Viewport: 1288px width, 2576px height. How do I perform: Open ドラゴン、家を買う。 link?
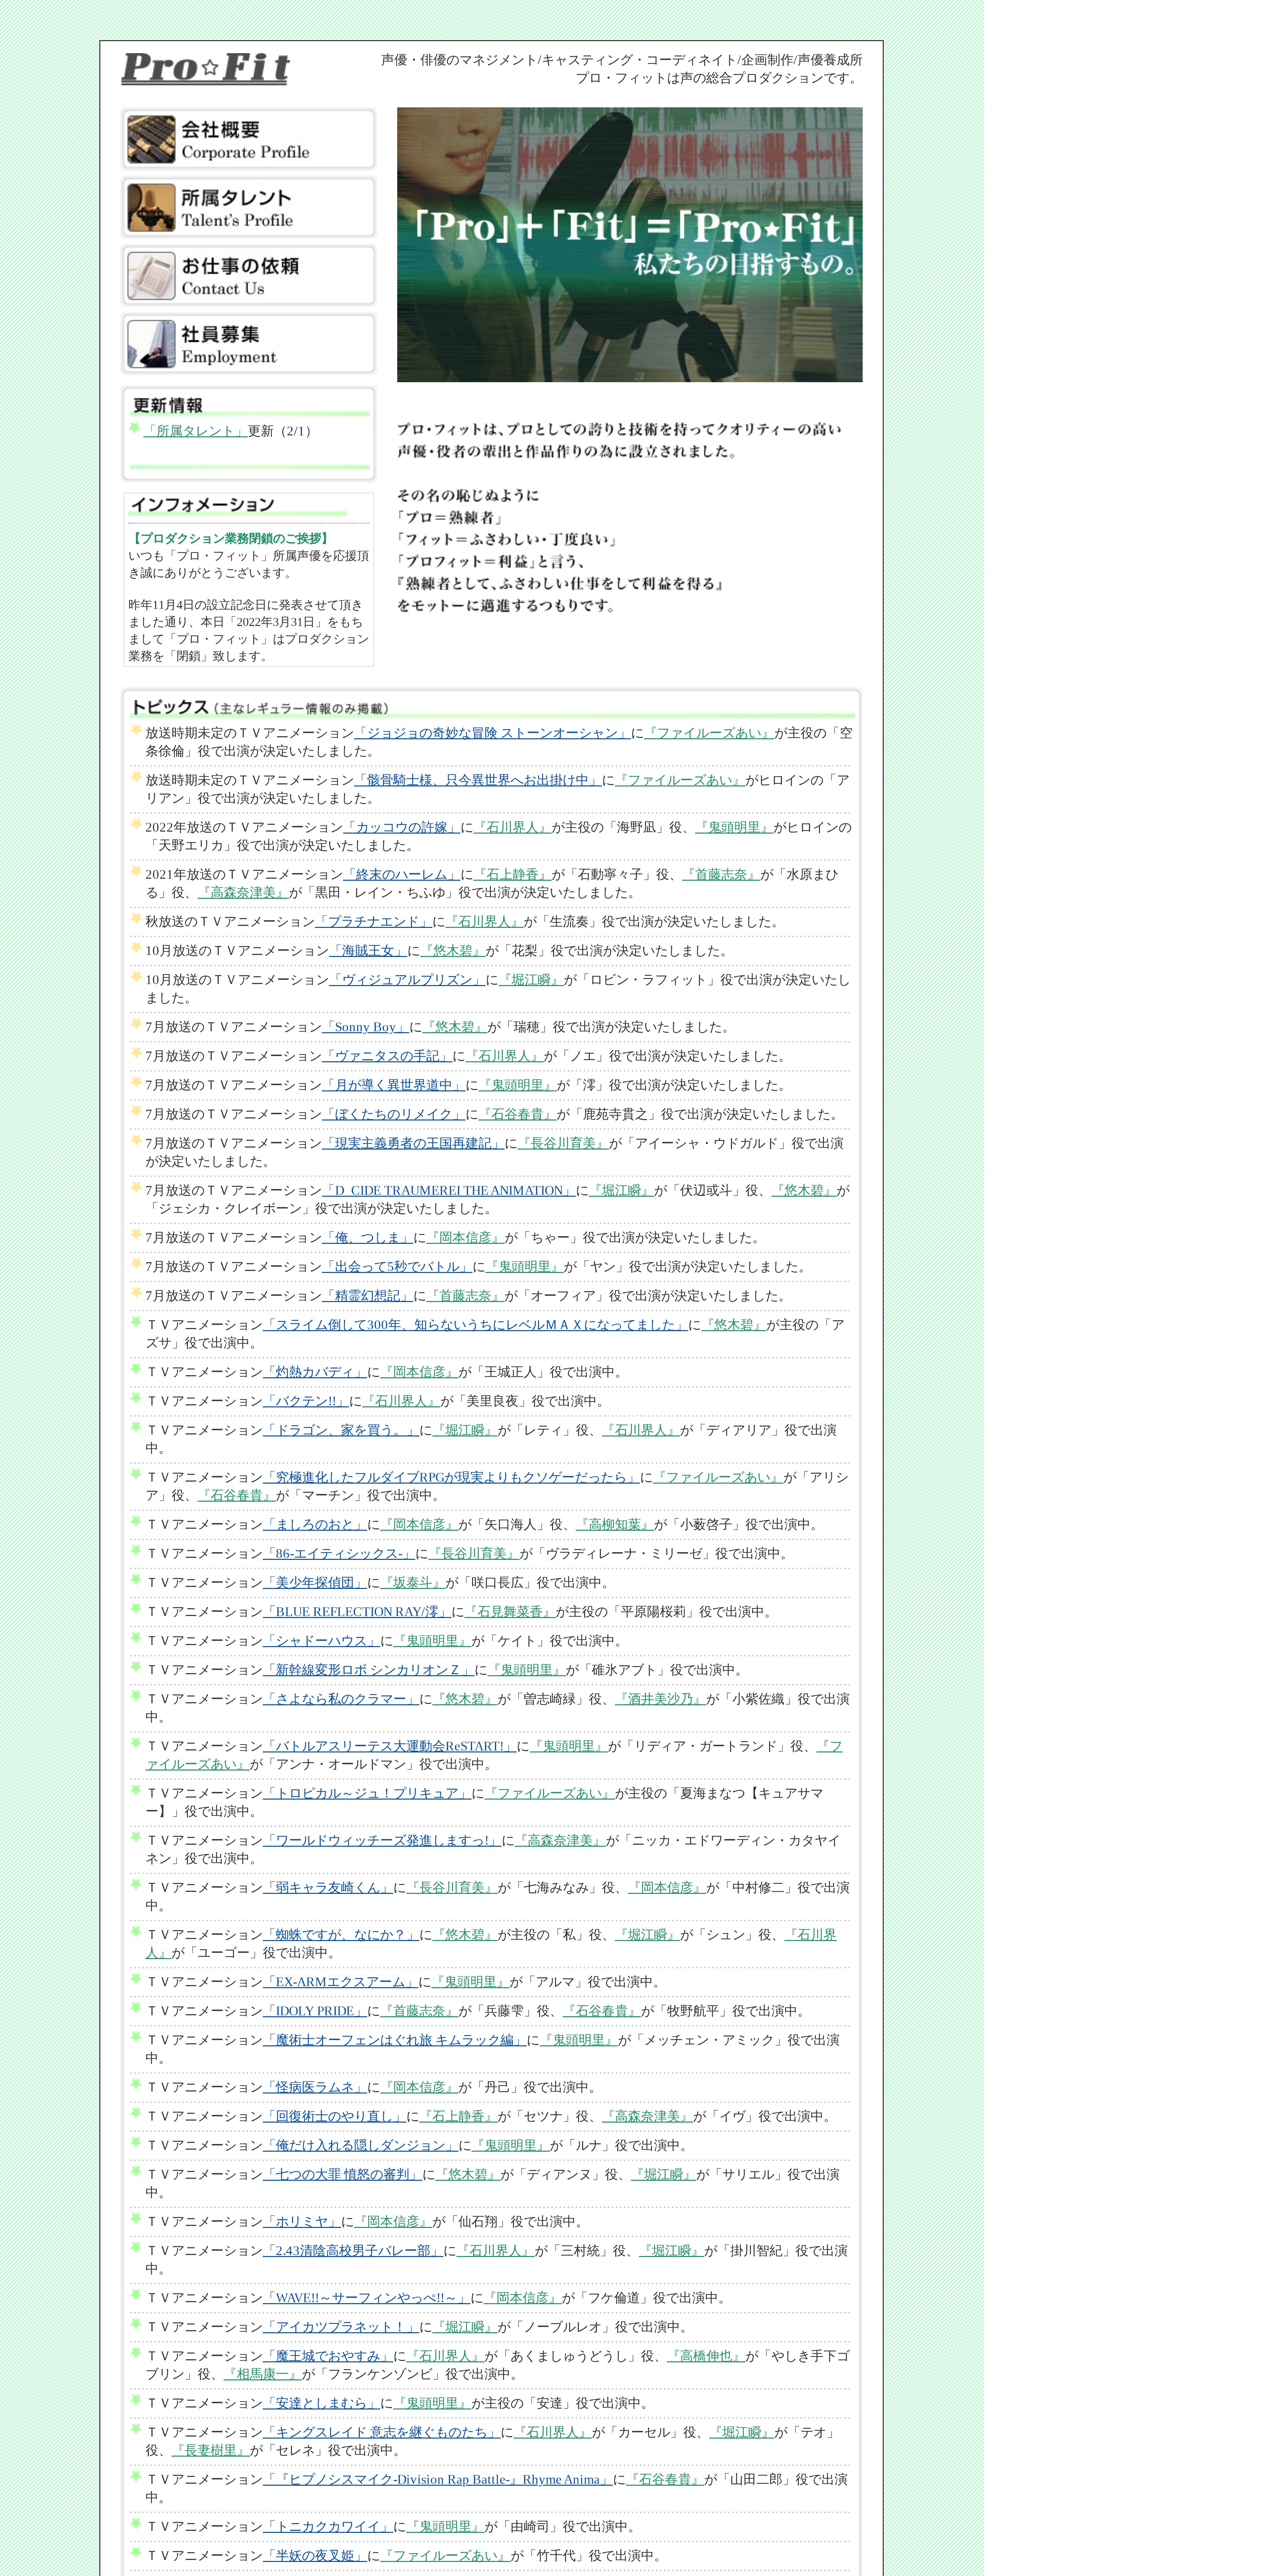click(x=341, y=1430)
